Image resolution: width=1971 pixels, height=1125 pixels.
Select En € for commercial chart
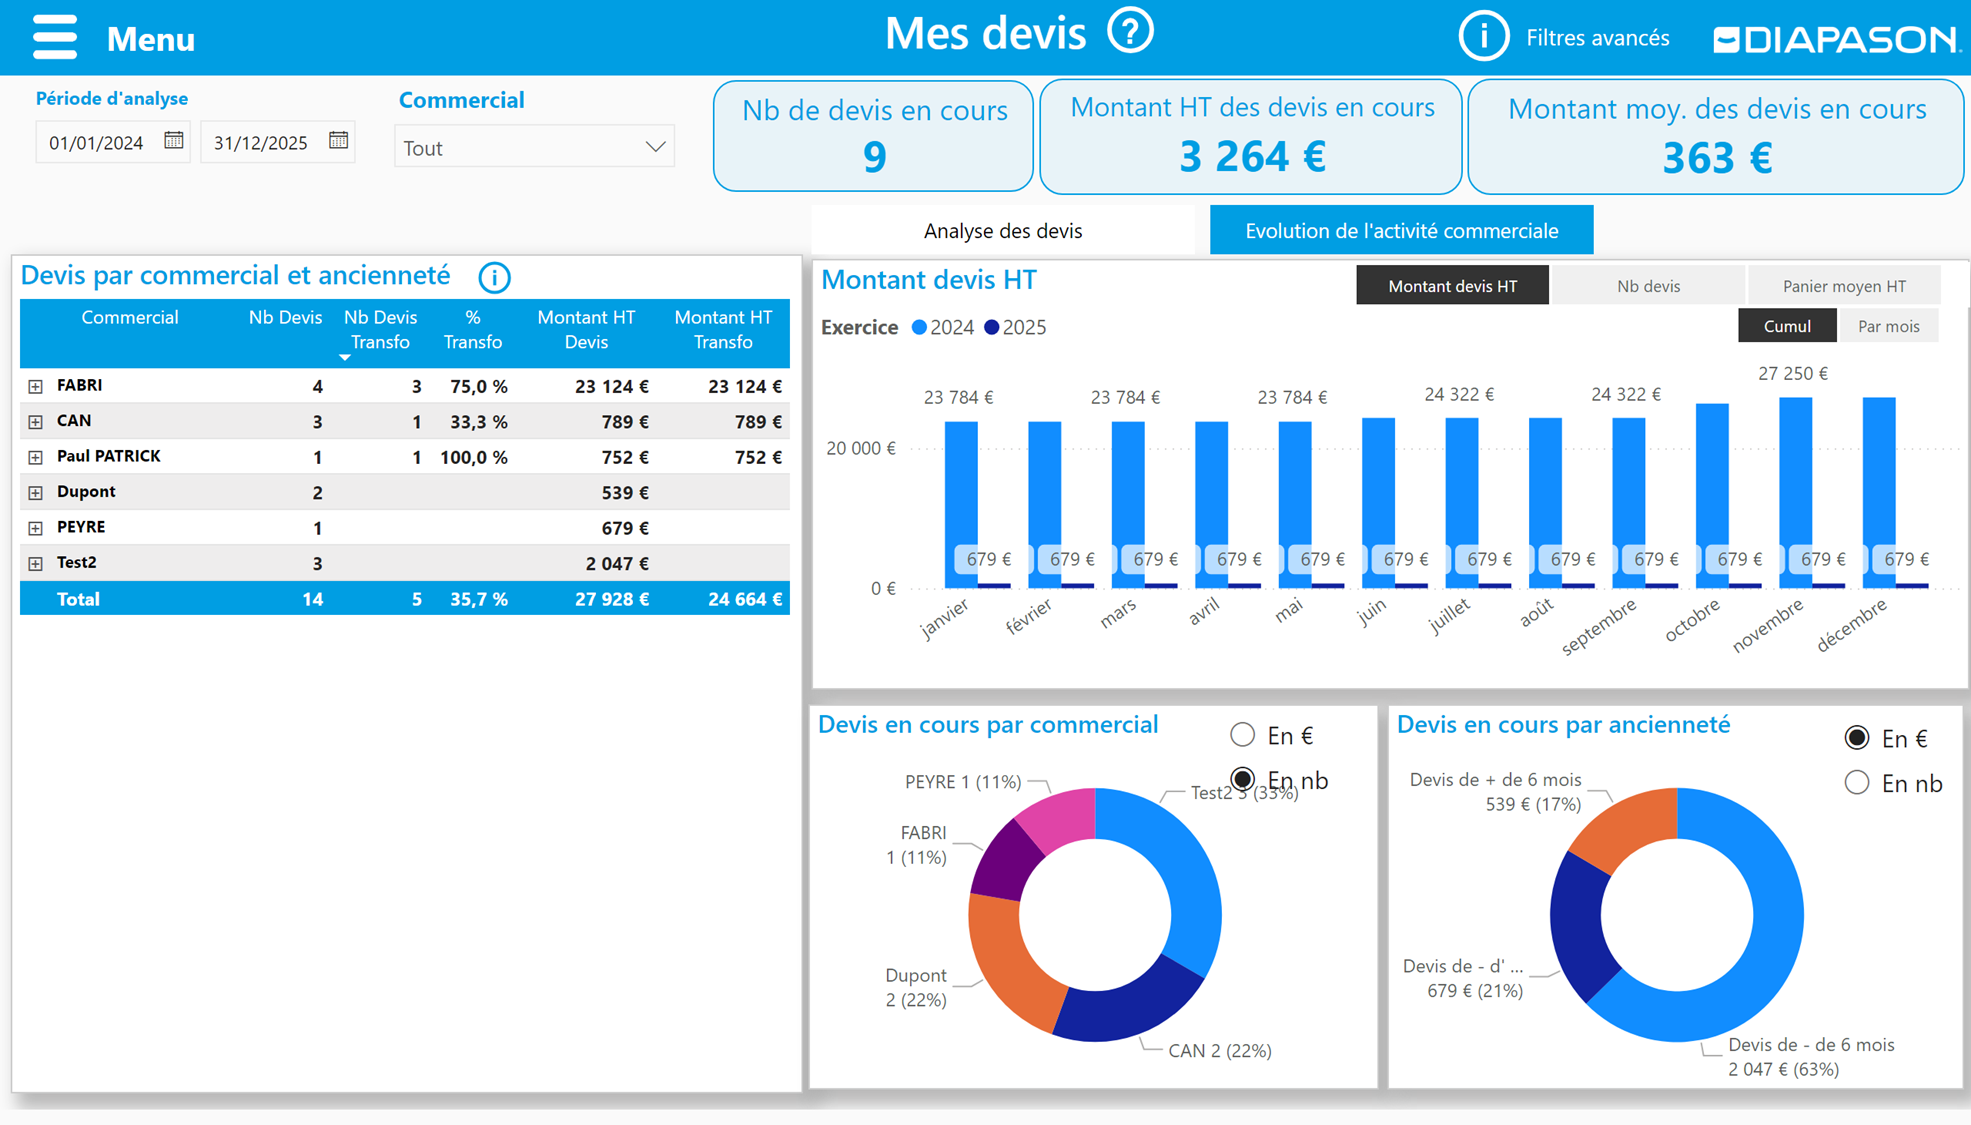(1242, 735)
